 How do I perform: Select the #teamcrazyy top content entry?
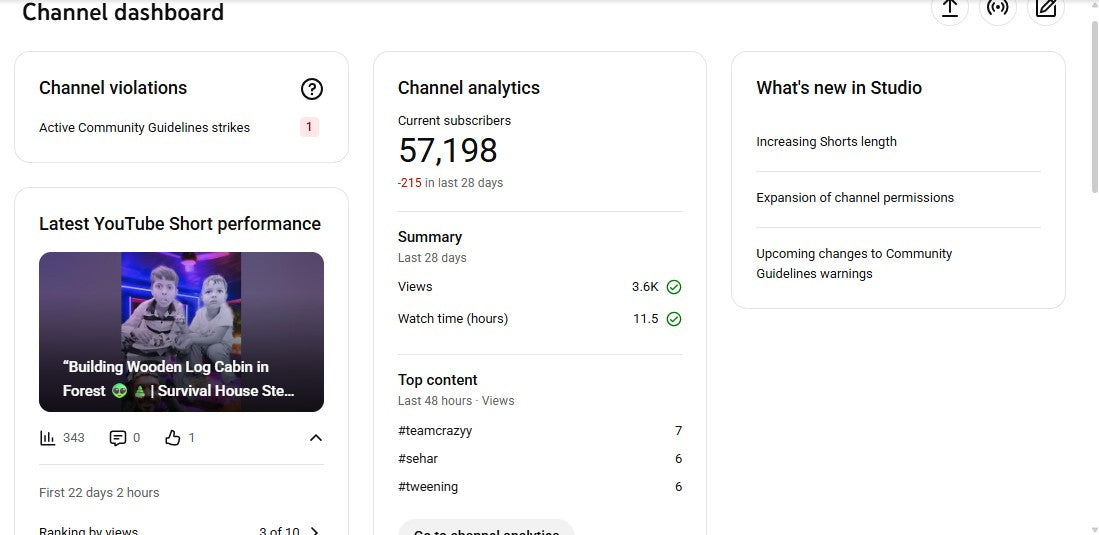click(435, 431)
